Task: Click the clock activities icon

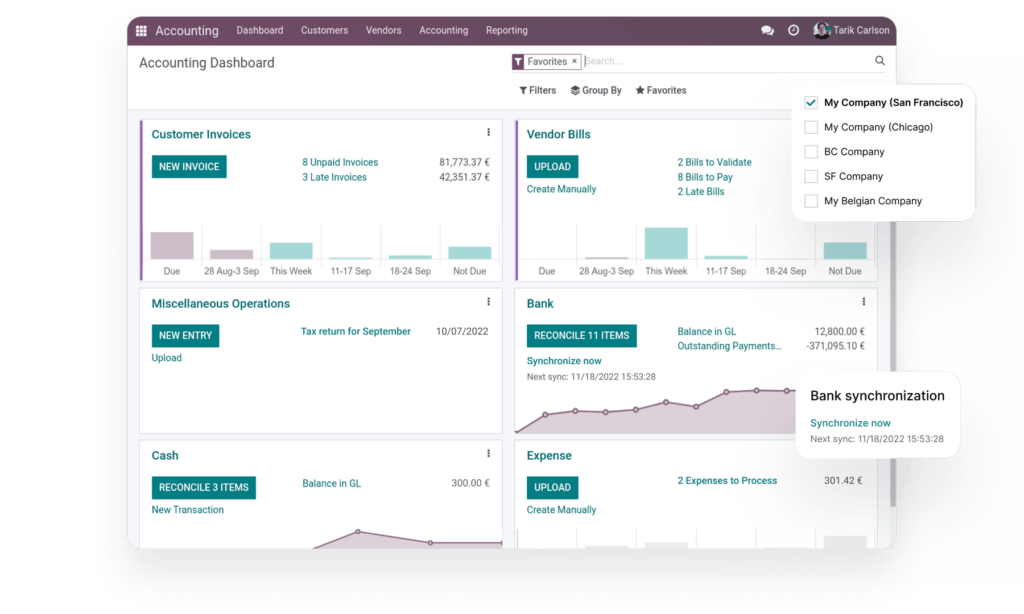Action: pyautogui.click(x=793, y=31)
